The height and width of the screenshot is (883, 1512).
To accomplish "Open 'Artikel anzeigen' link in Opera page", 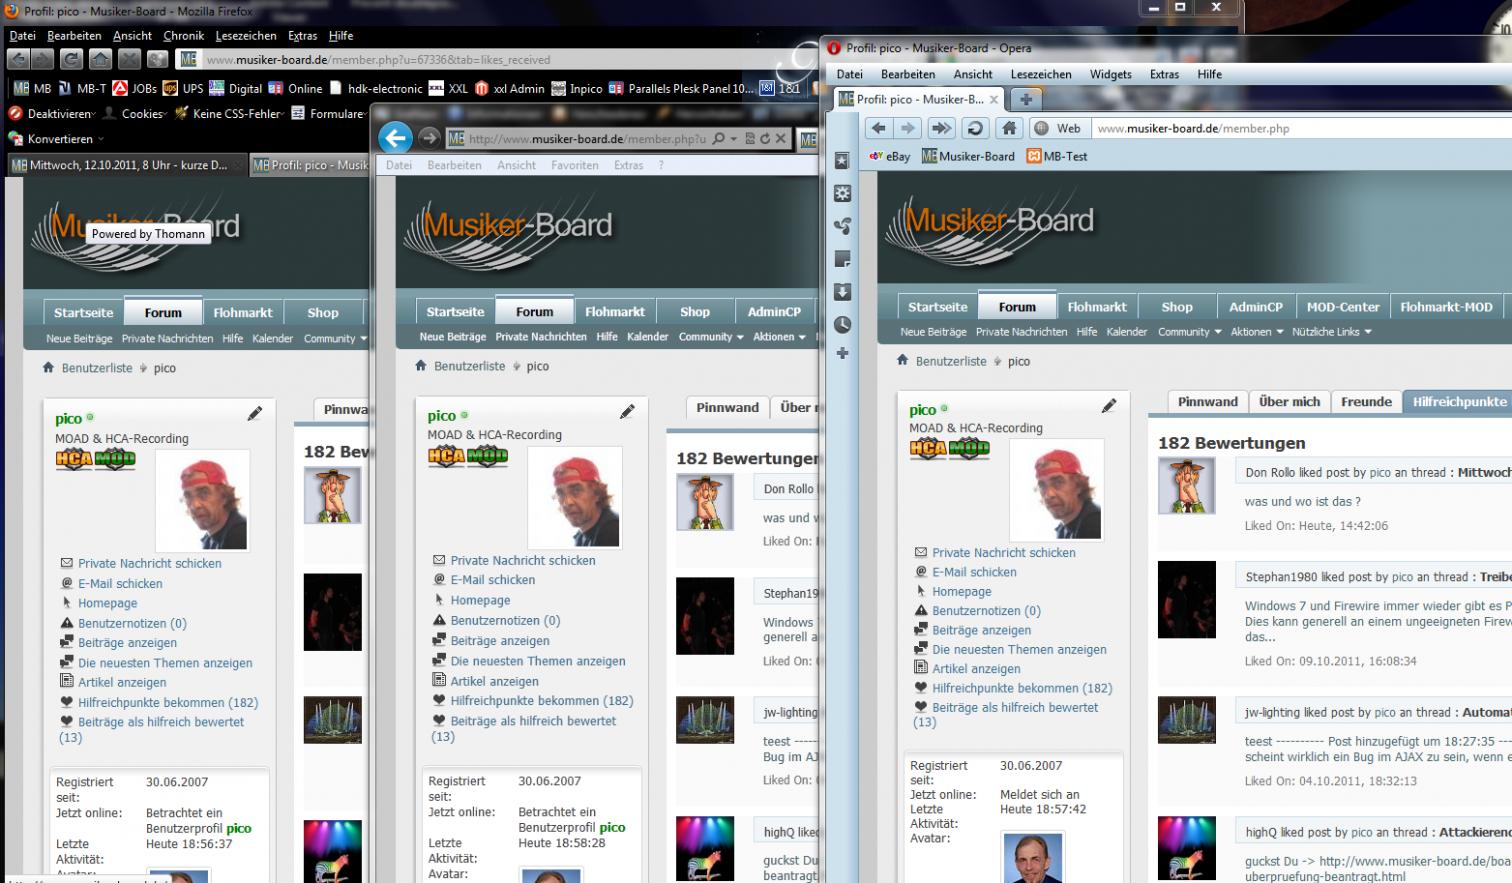I will (x=976, y=669).
